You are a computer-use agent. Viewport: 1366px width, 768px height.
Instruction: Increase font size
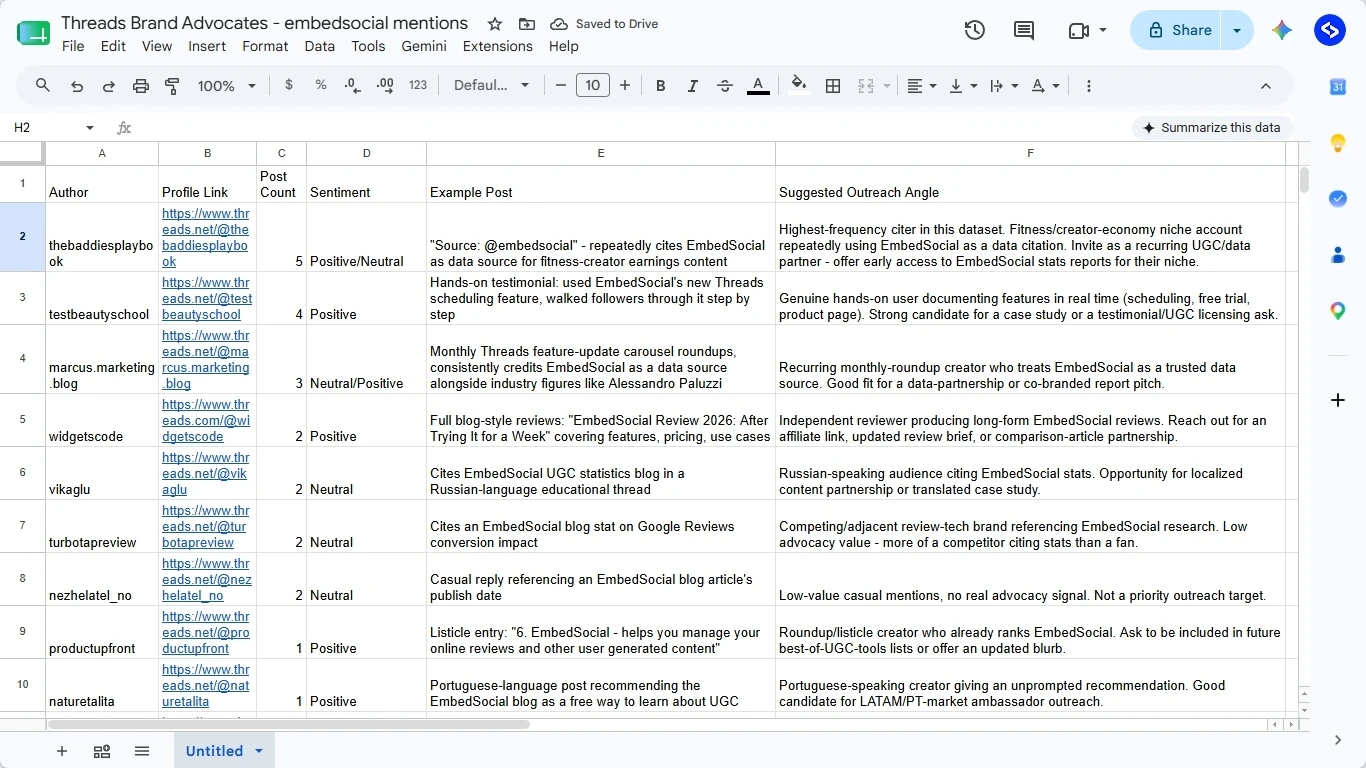pyautogui.click(x=625, y=86)
